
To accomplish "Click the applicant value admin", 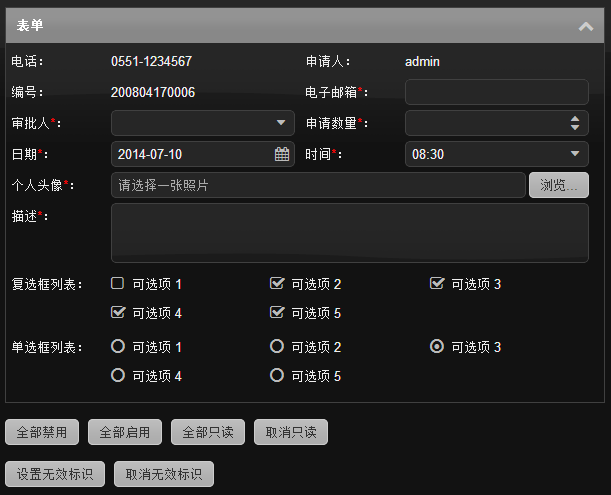I will (x=422, y=62).
